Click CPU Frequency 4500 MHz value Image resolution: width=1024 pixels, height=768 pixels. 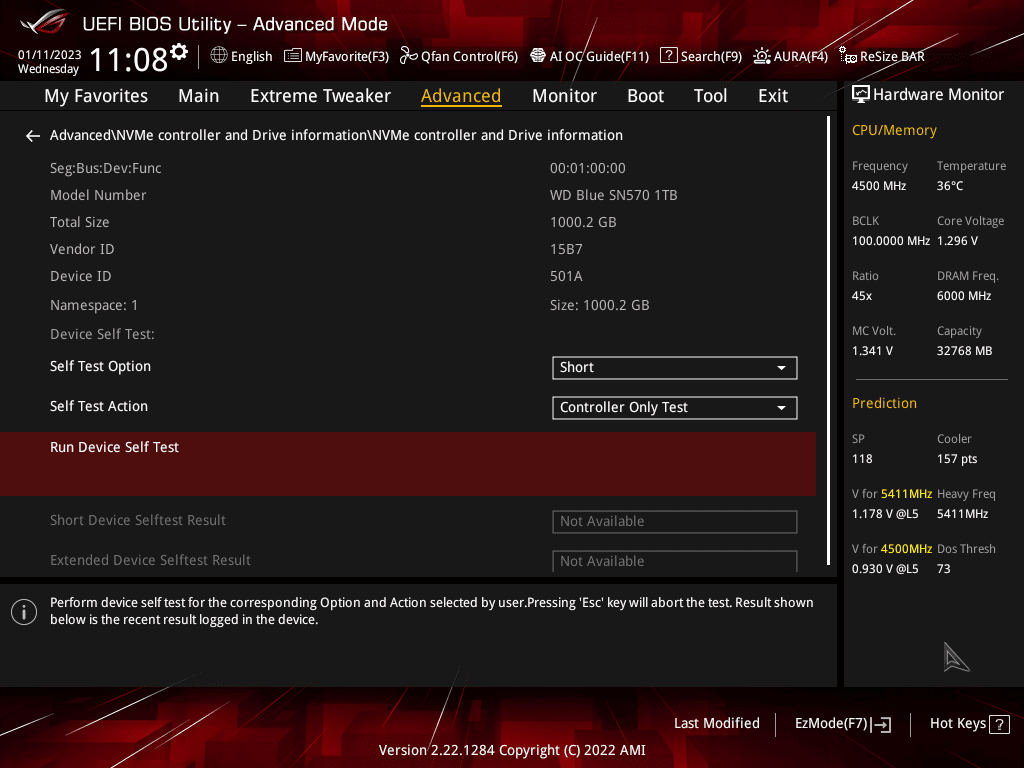879,186
